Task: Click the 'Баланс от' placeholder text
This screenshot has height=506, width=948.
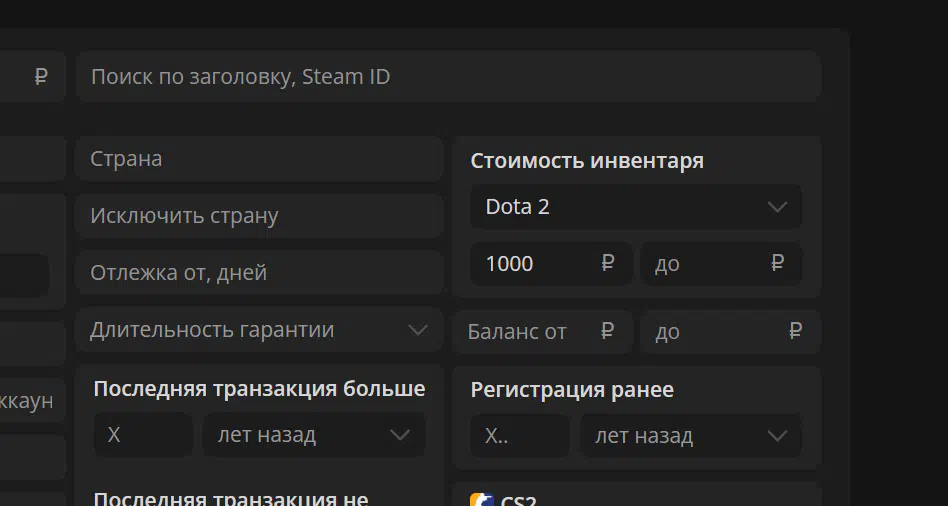Action: 517,332
